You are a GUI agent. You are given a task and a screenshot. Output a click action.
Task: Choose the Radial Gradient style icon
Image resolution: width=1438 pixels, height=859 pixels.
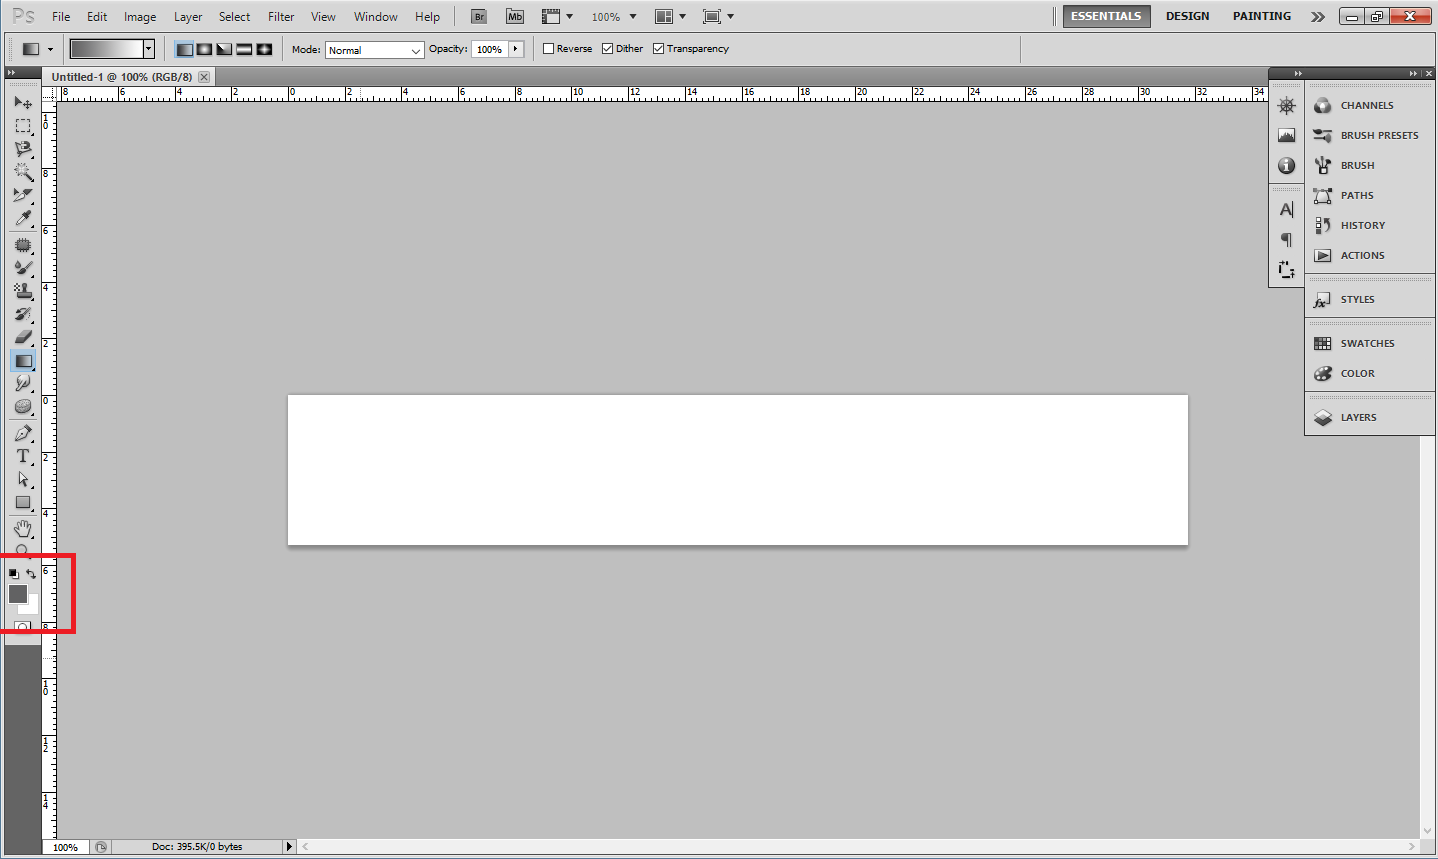[x=204, y=49]
